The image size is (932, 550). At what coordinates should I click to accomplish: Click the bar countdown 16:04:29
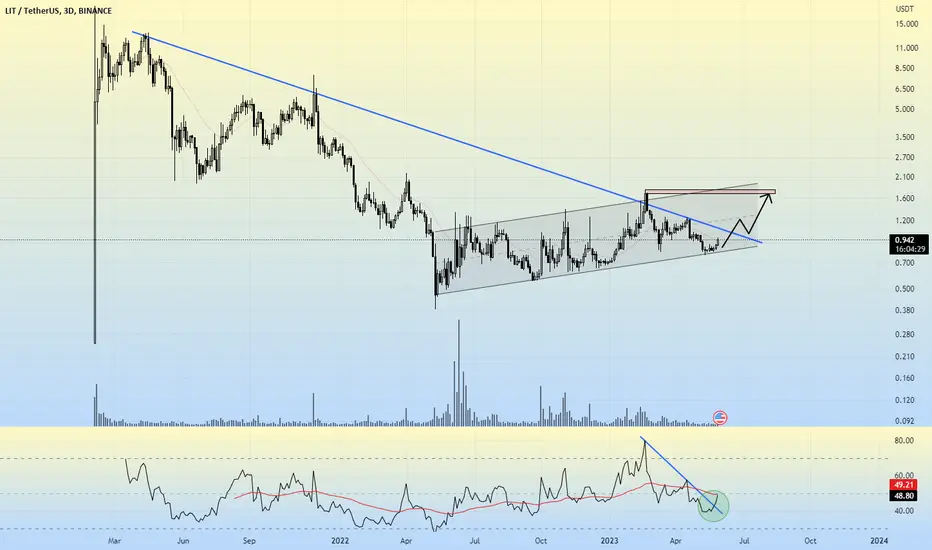pyautogui.click(x=908, y=250)
